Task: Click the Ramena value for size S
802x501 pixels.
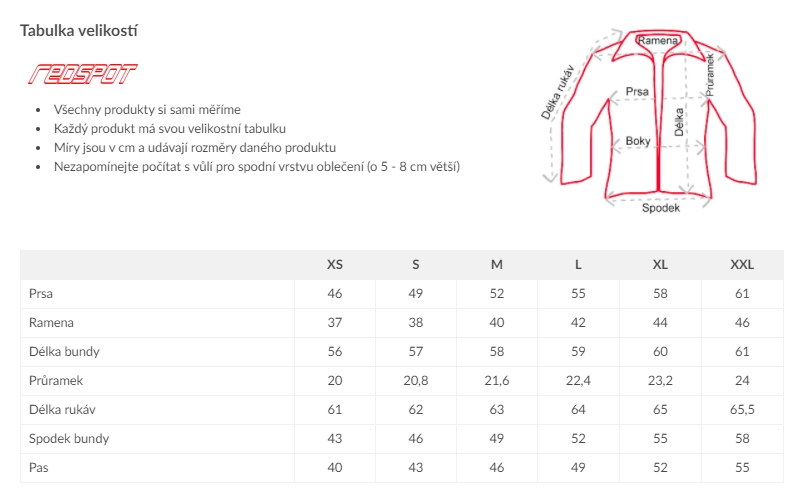Action: coord(416,323)
